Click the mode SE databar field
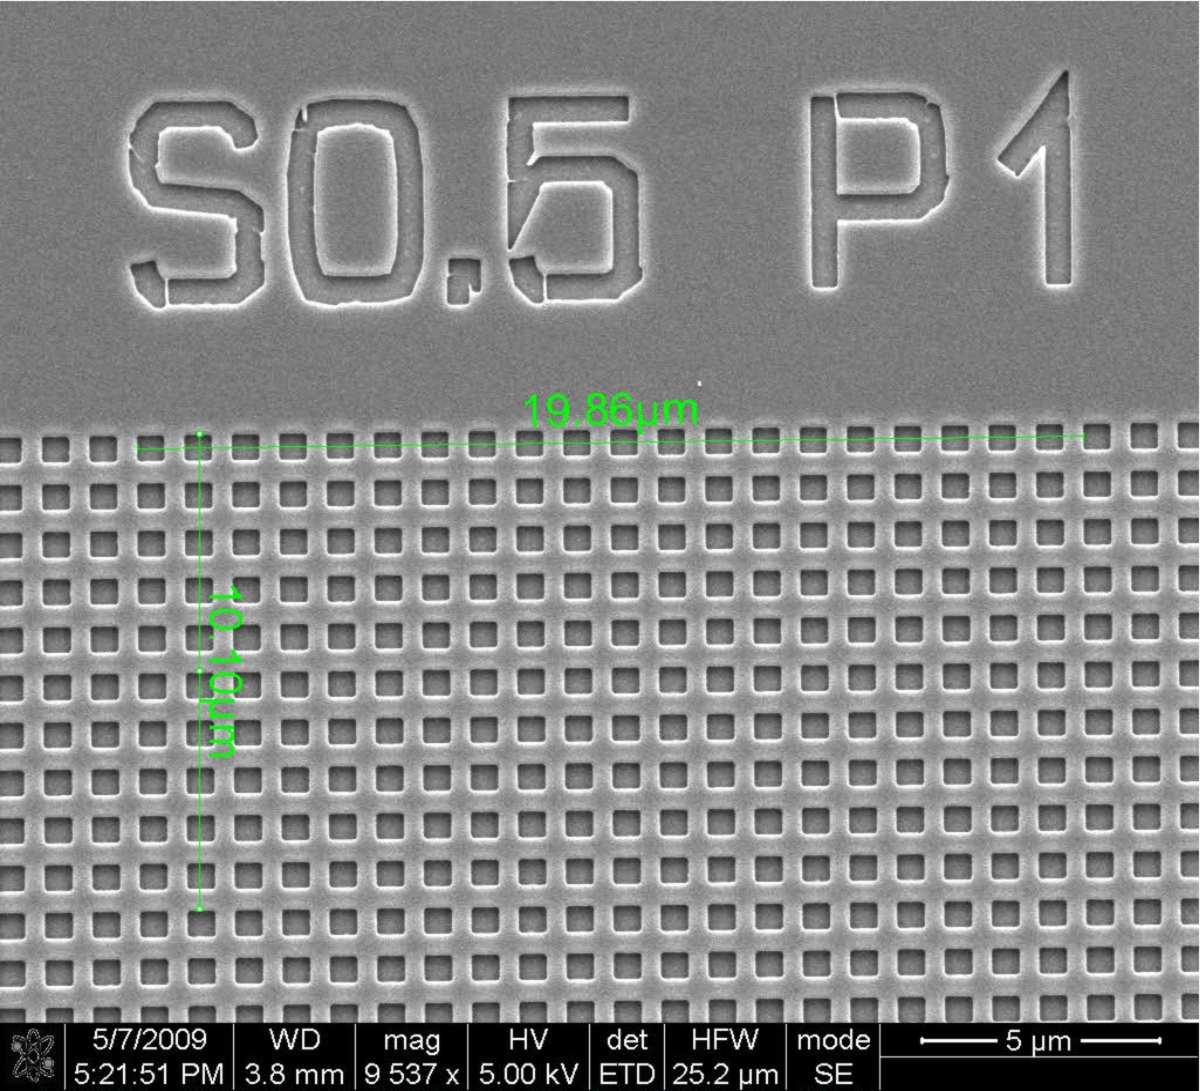 [x=832, y=1057]
